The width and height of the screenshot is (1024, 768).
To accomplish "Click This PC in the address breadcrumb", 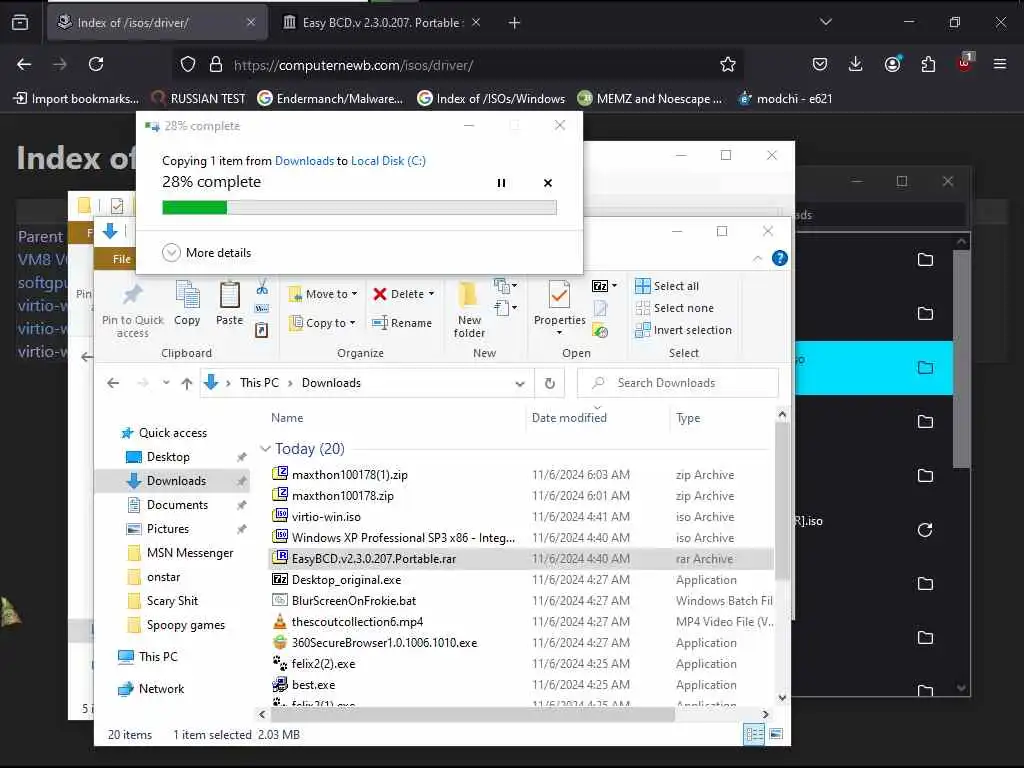I will click(259, 383).
